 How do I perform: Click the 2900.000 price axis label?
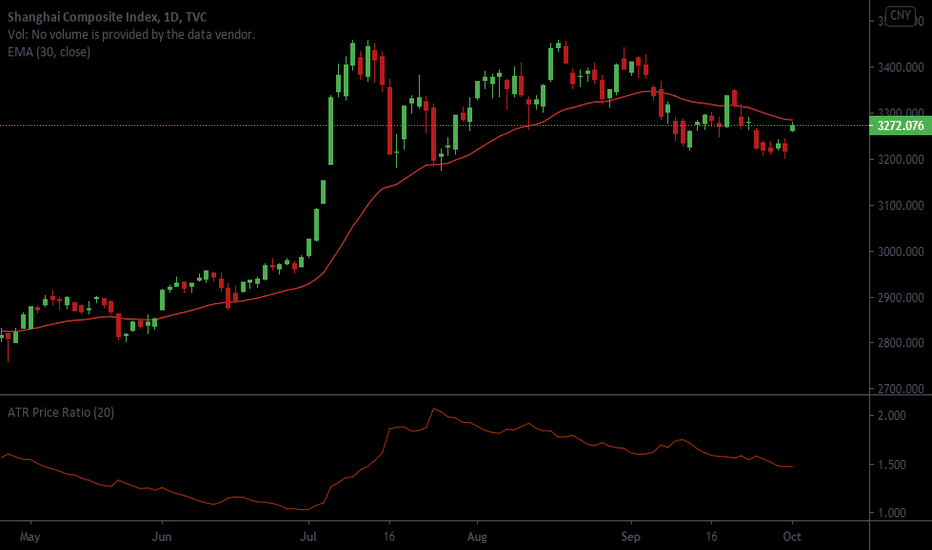pos(900,297)
